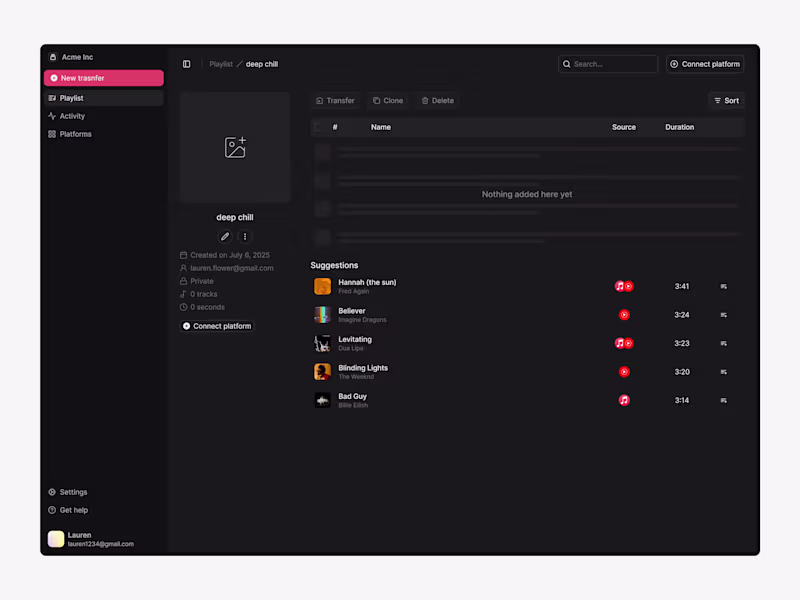Expand options for the Hannah (the sun) suggestion
The image size is (800, 600).
pyautogui.click(x=724, y=286)
